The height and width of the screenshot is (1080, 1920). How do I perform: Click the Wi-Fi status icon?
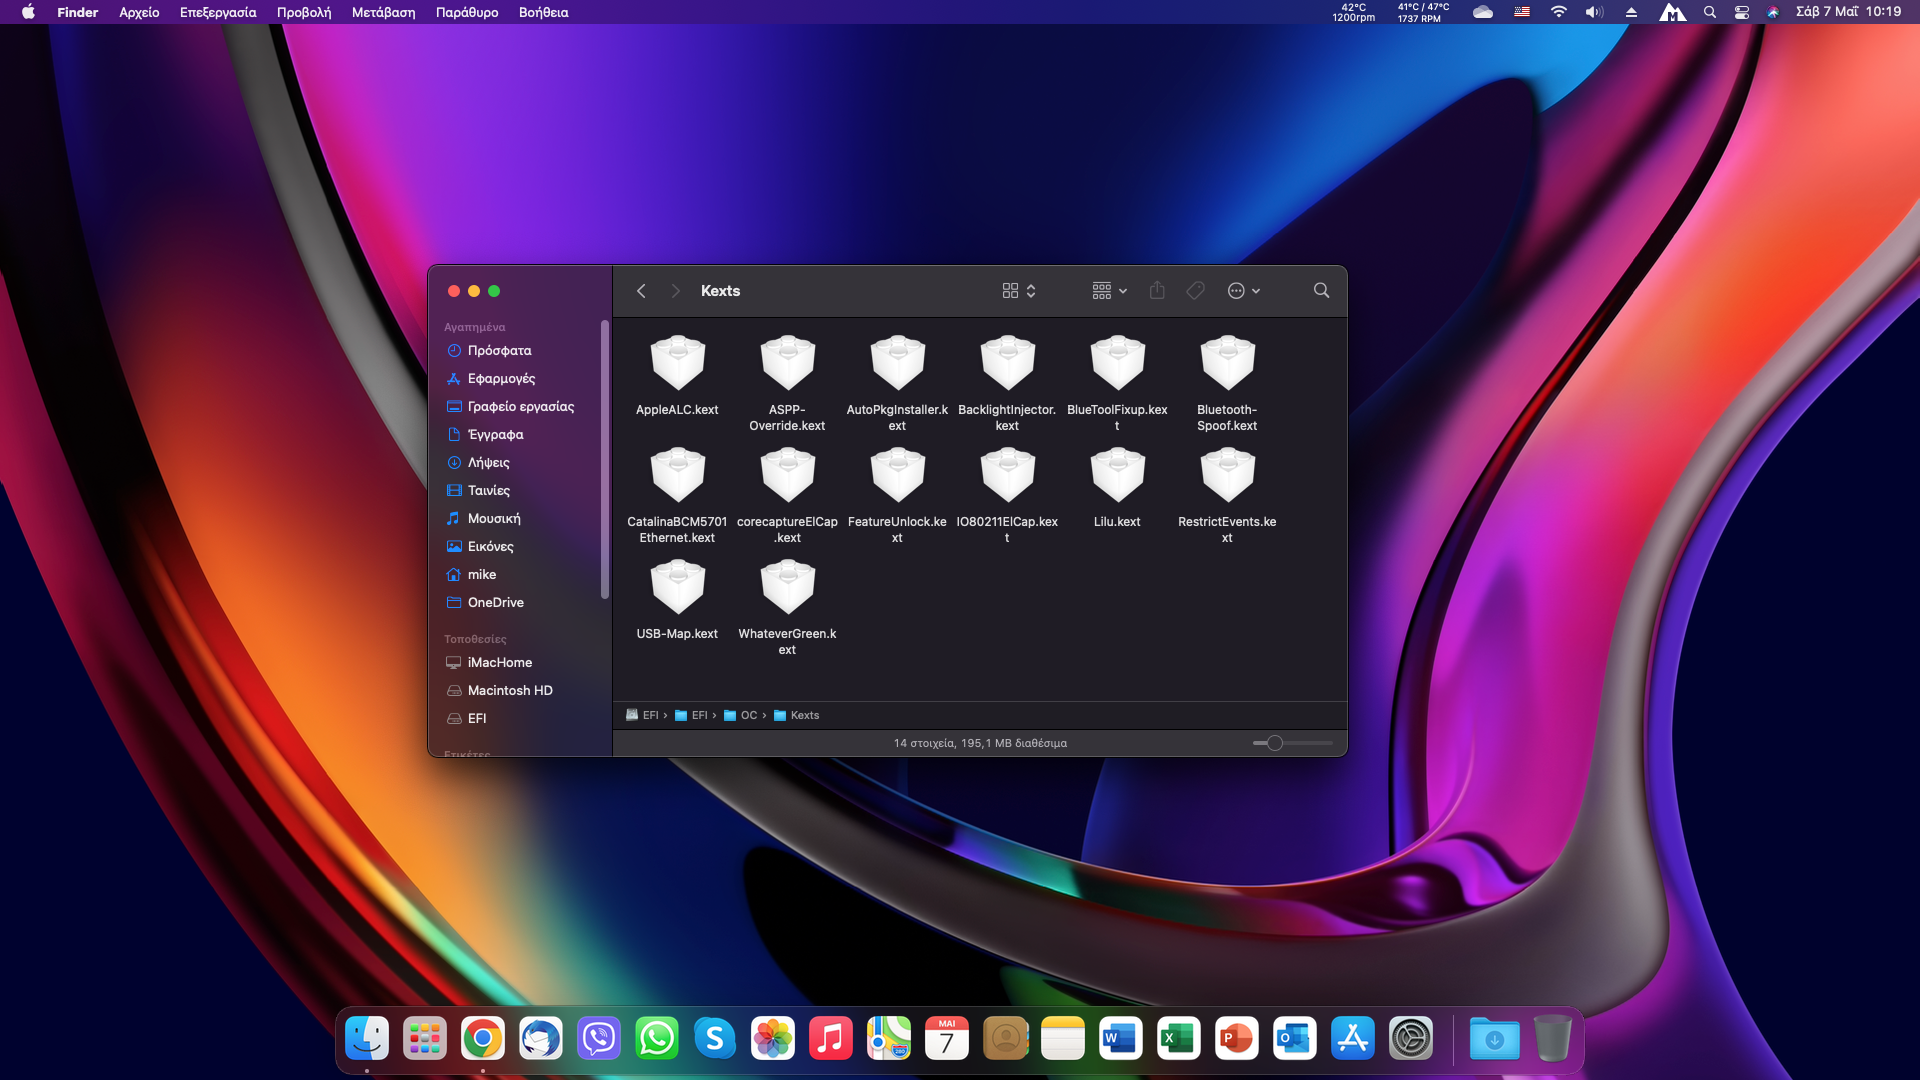pyautogui.click(x=1558, y=12)
